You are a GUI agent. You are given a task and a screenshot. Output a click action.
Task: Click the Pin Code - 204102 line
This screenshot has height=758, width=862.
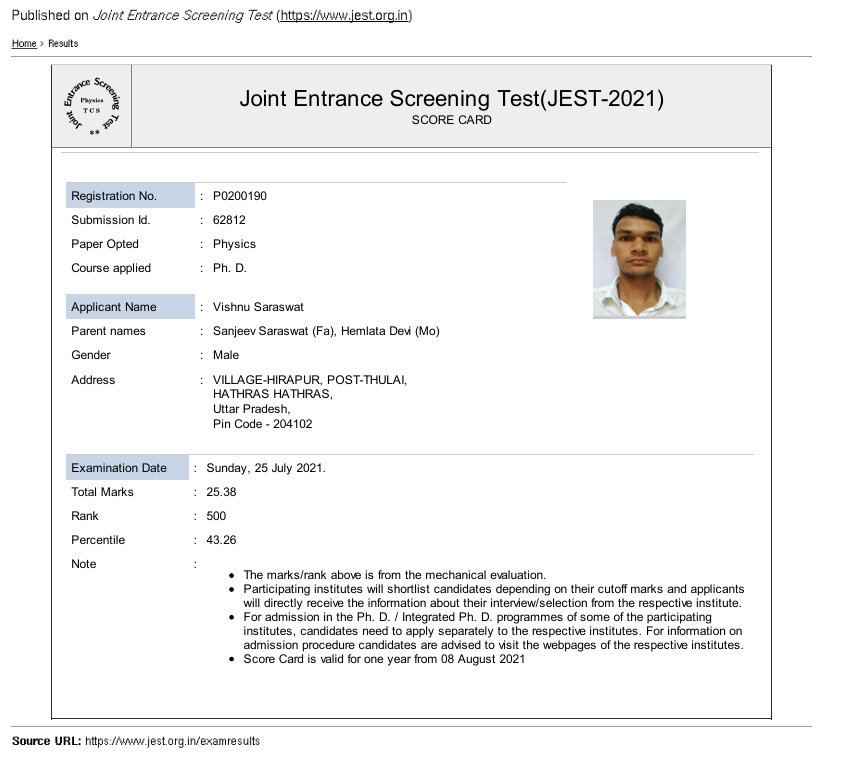[262, 424]
